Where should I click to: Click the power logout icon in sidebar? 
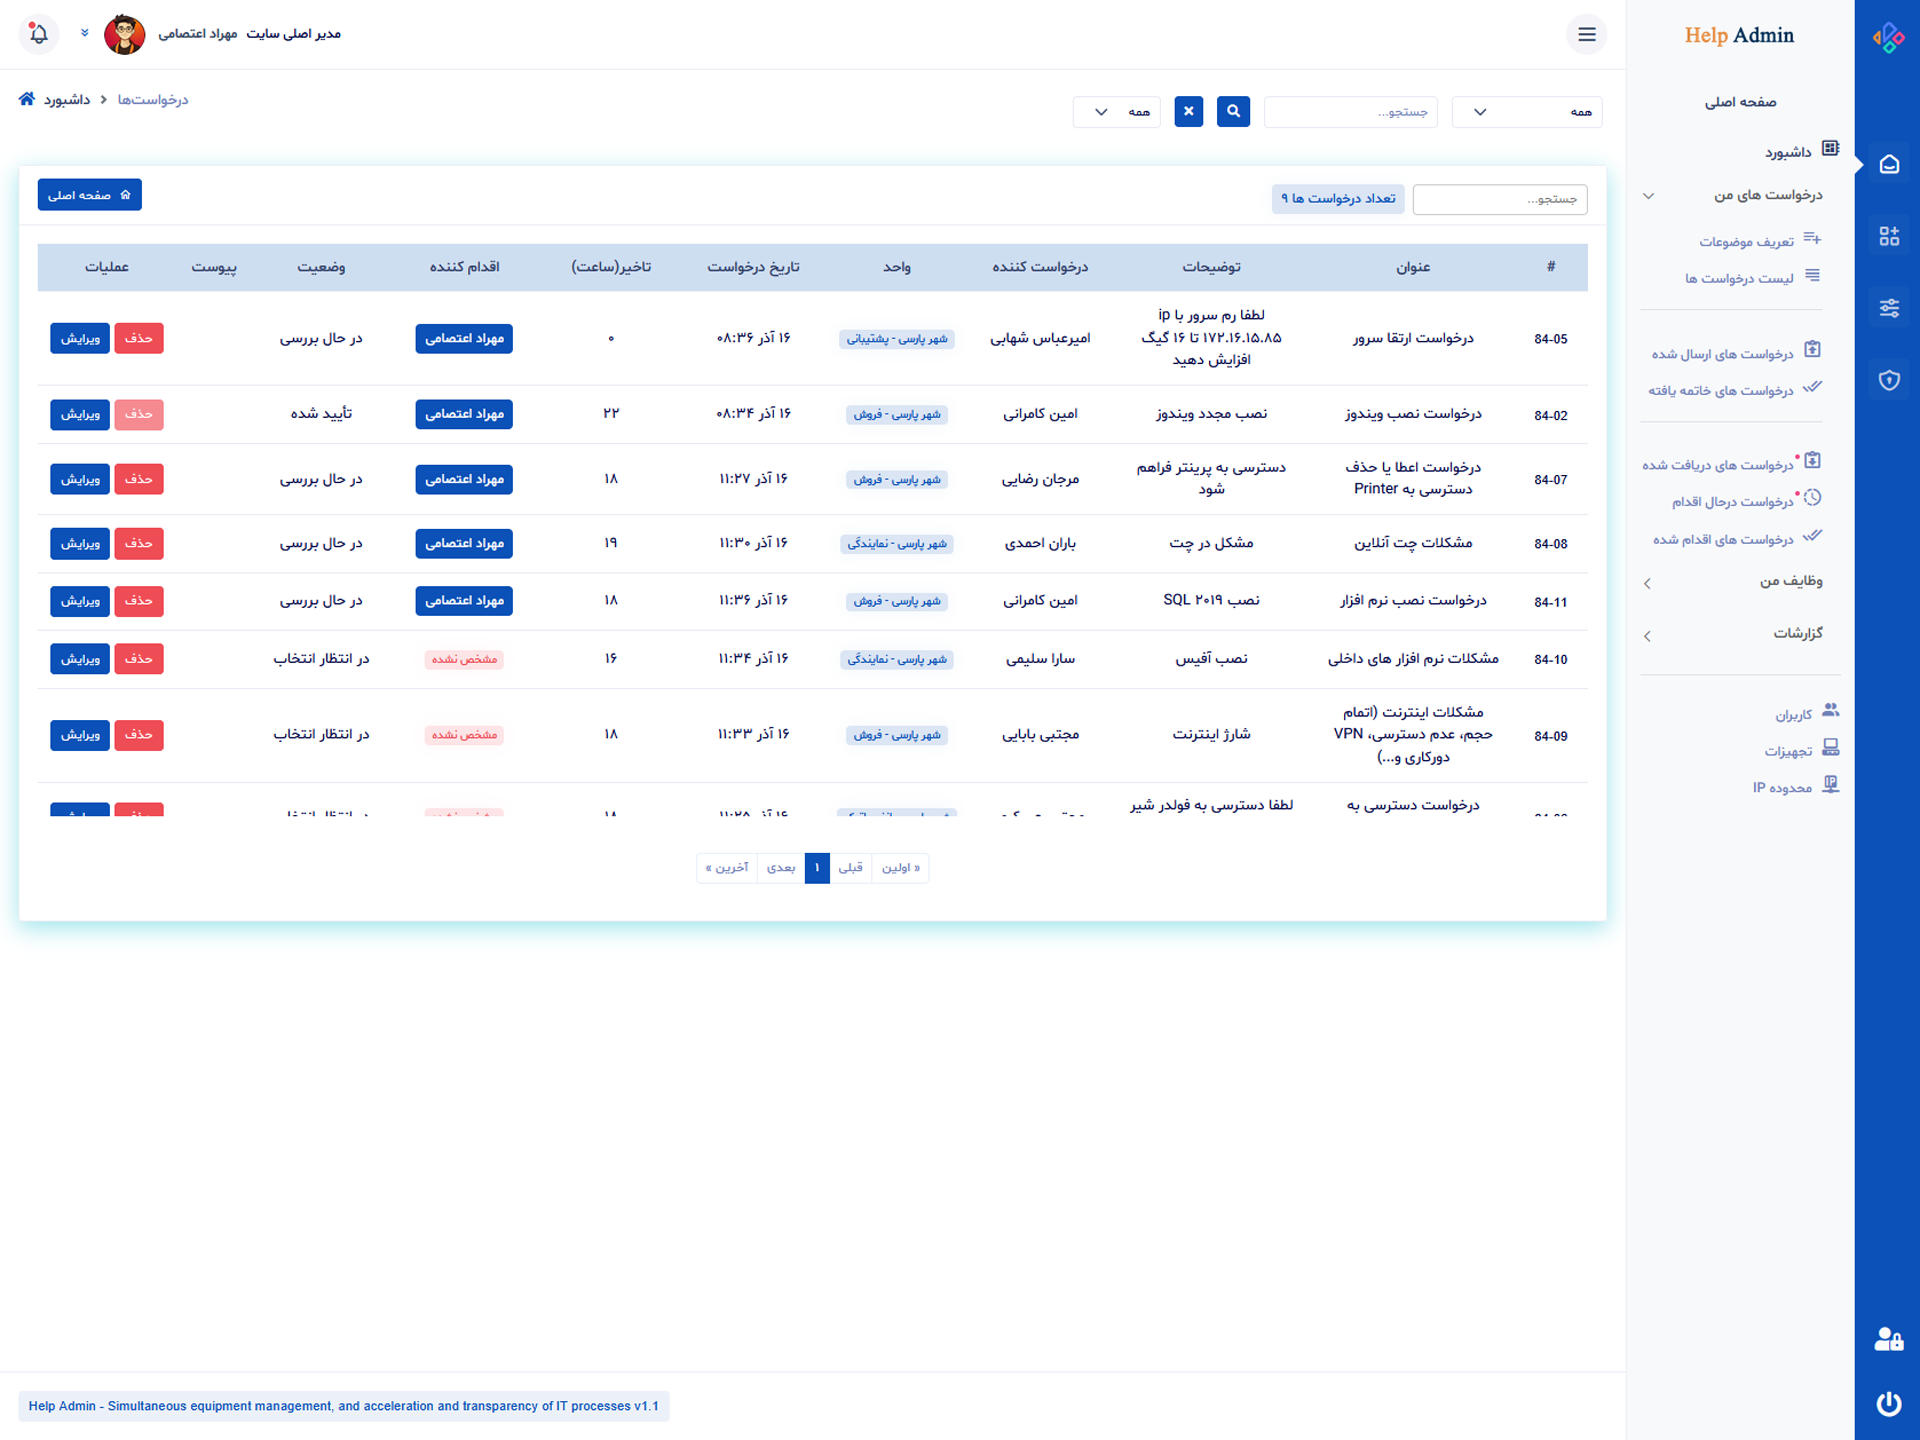[x=1888, y=1404]
